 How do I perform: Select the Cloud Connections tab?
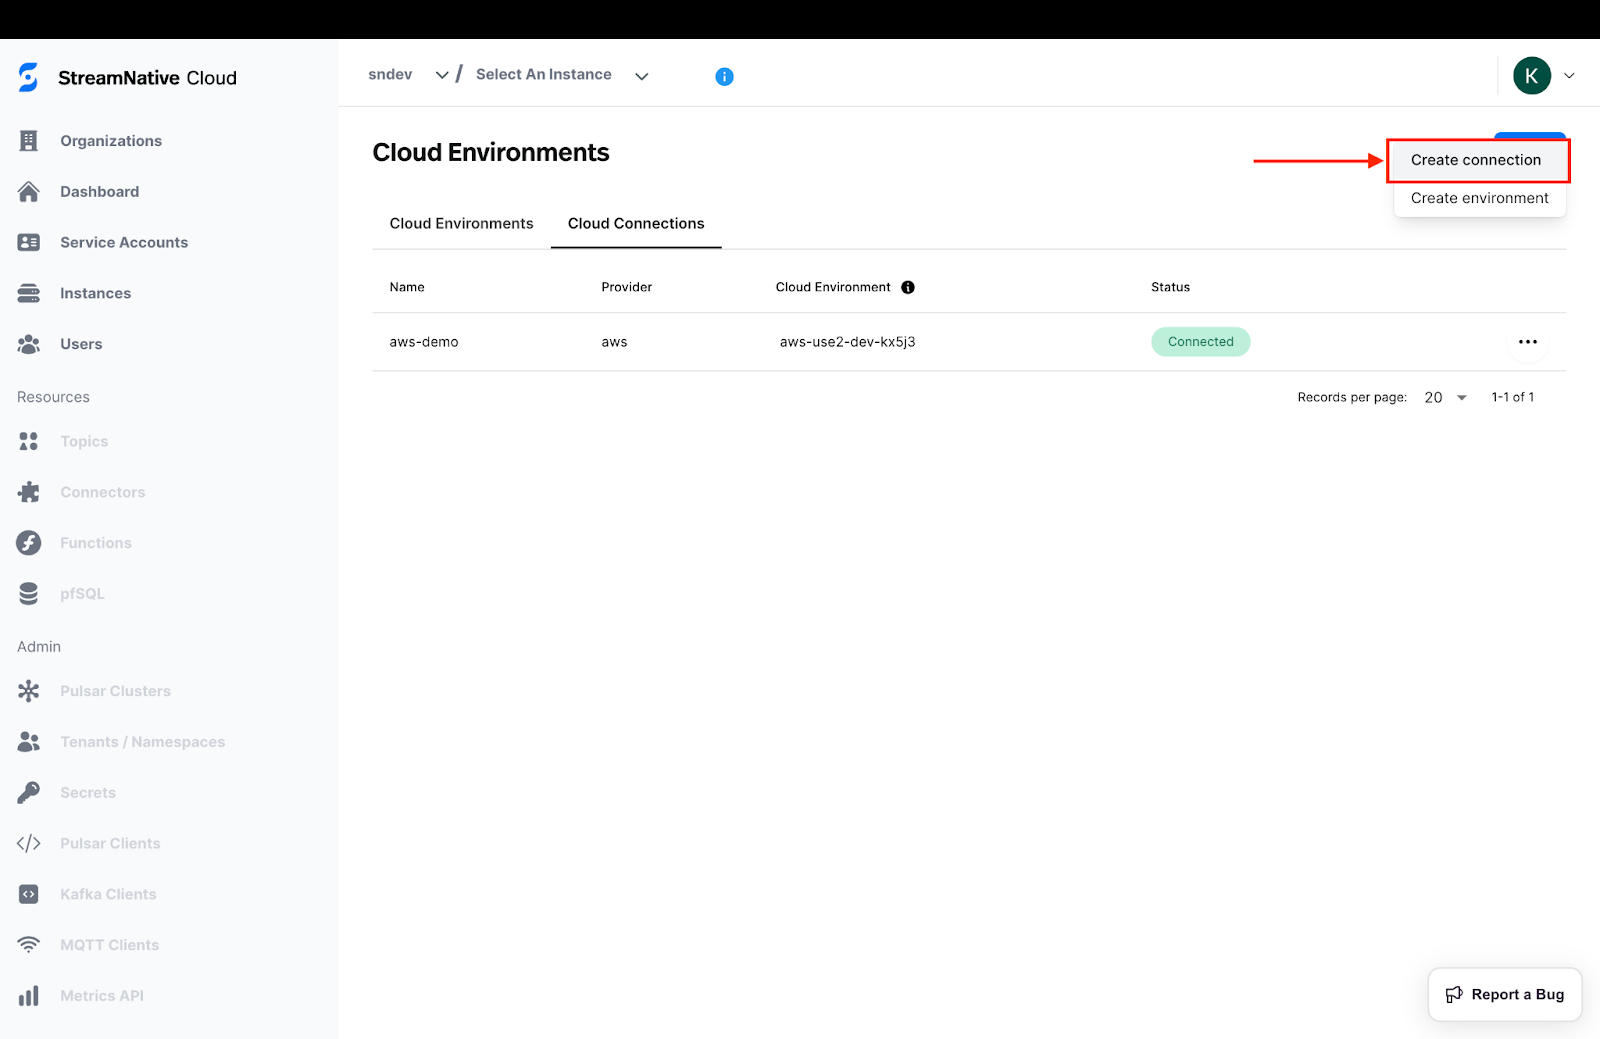636,224
